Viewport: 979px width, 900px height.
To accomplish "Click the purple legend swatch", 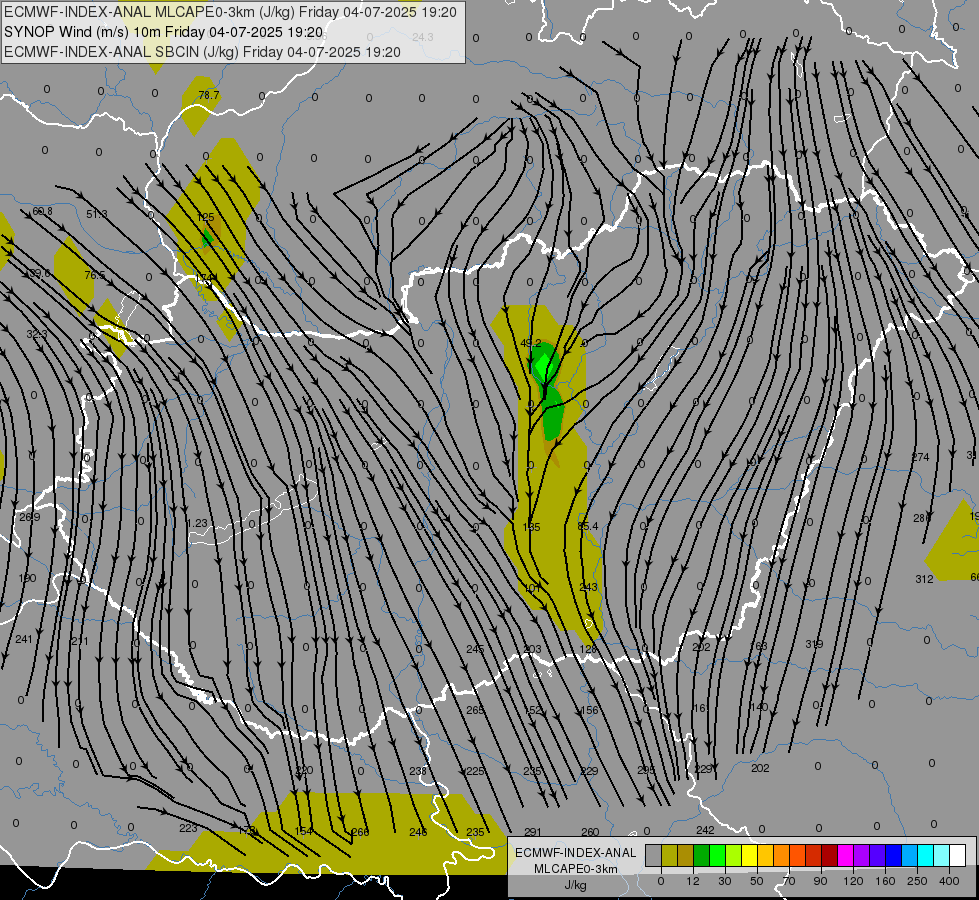I will [x=862, y=855].
